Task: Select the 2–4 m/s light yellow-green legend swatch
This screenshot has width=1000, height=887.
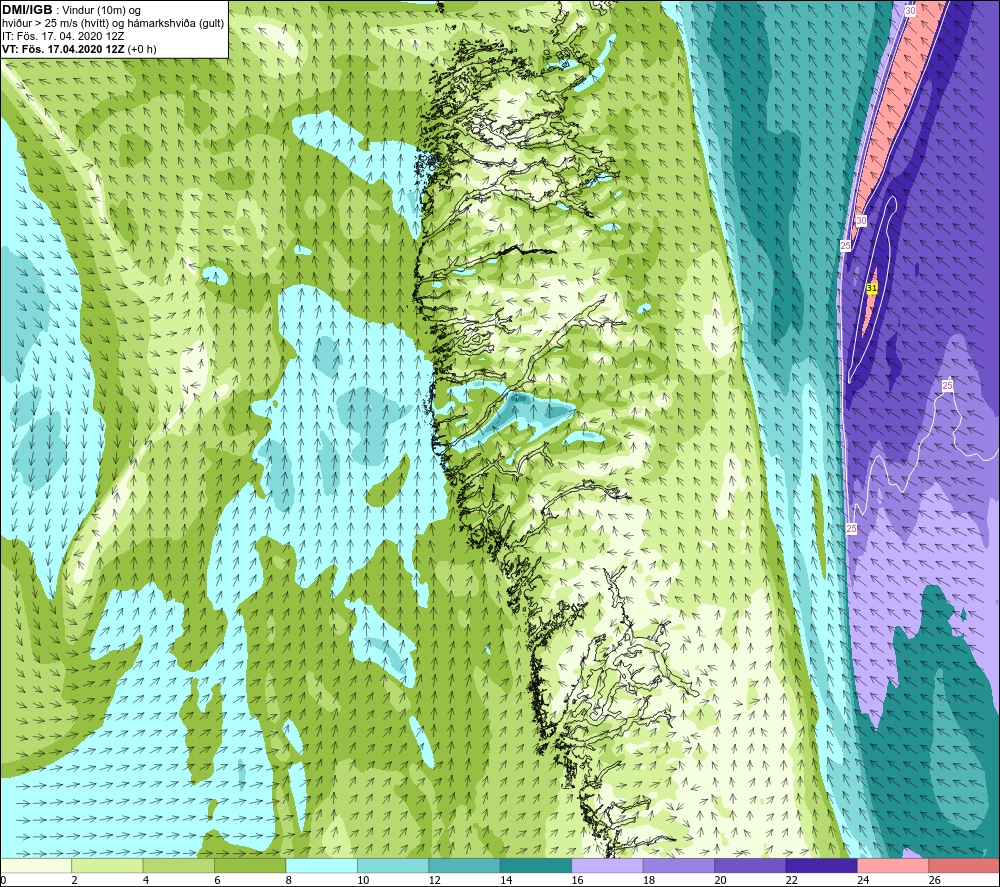Action: (x=107, y=865)
